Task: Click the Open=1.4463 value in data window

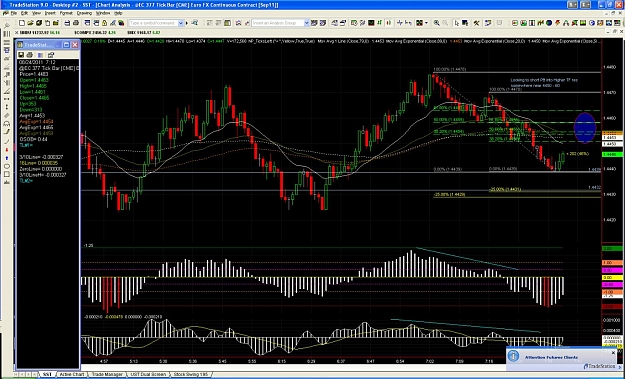Action: (x=33, y=80)
